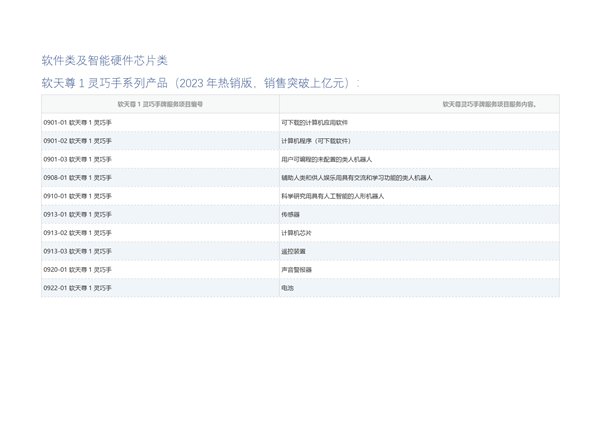Click the 电池 cell in last row
600x424 pixels.
click(x=288, y=288)
